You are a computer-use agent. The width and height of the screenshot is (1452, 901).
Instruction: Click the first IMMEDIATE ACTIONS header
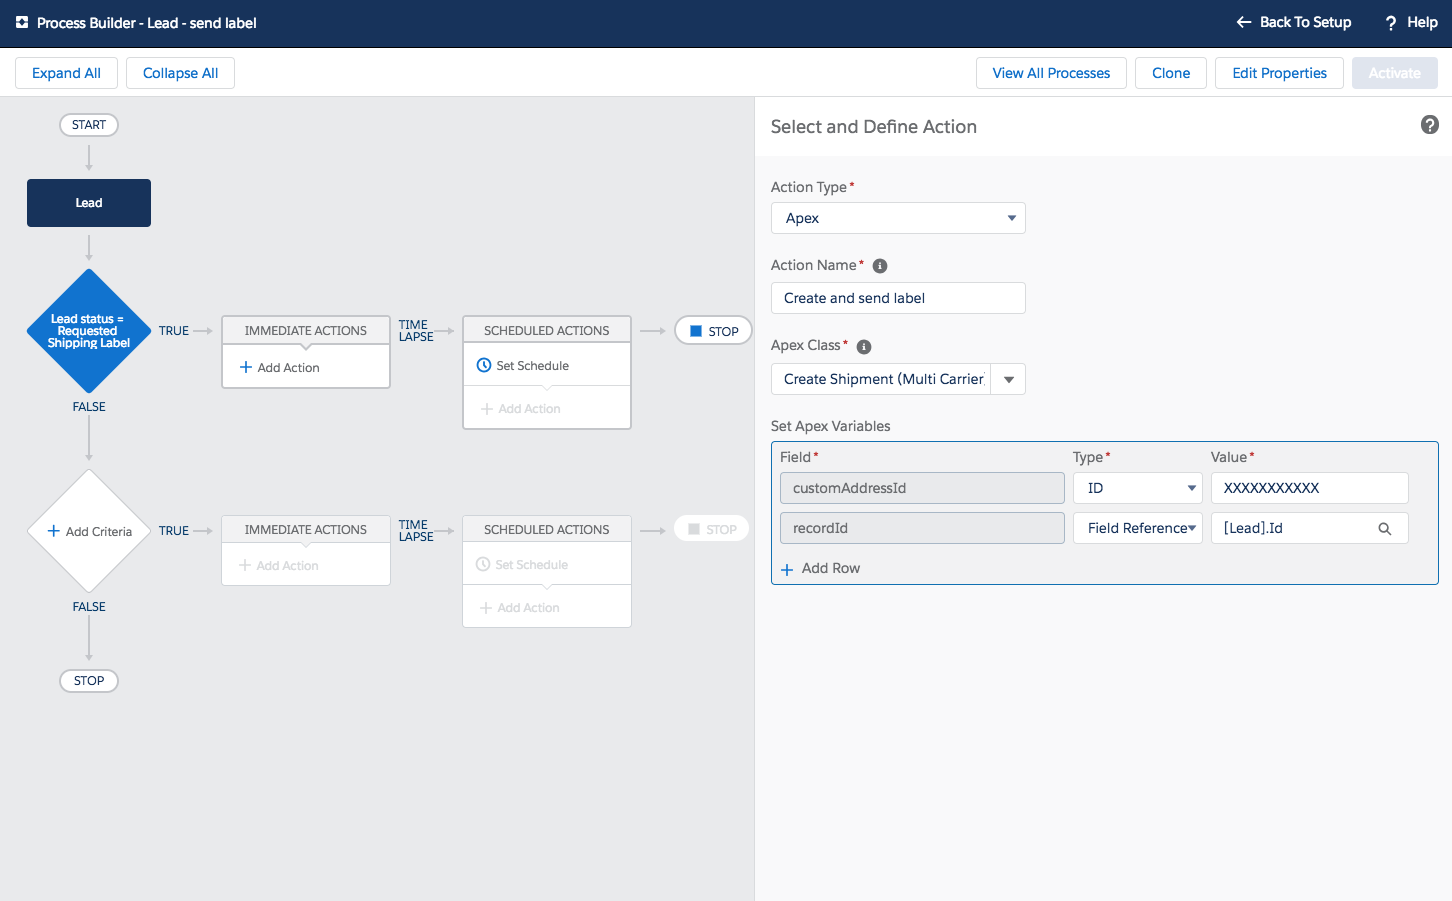pyautogui.click(x=306, y=331)
